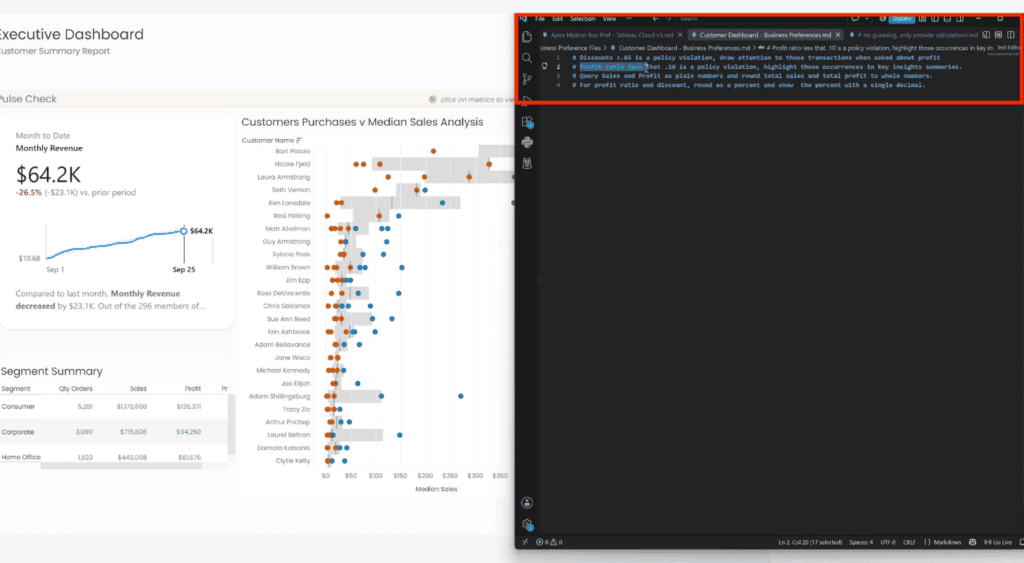Screen dimensions: 1024x563
Task: Show errors and warnings count in status bar
Action: tap(549, 541)
